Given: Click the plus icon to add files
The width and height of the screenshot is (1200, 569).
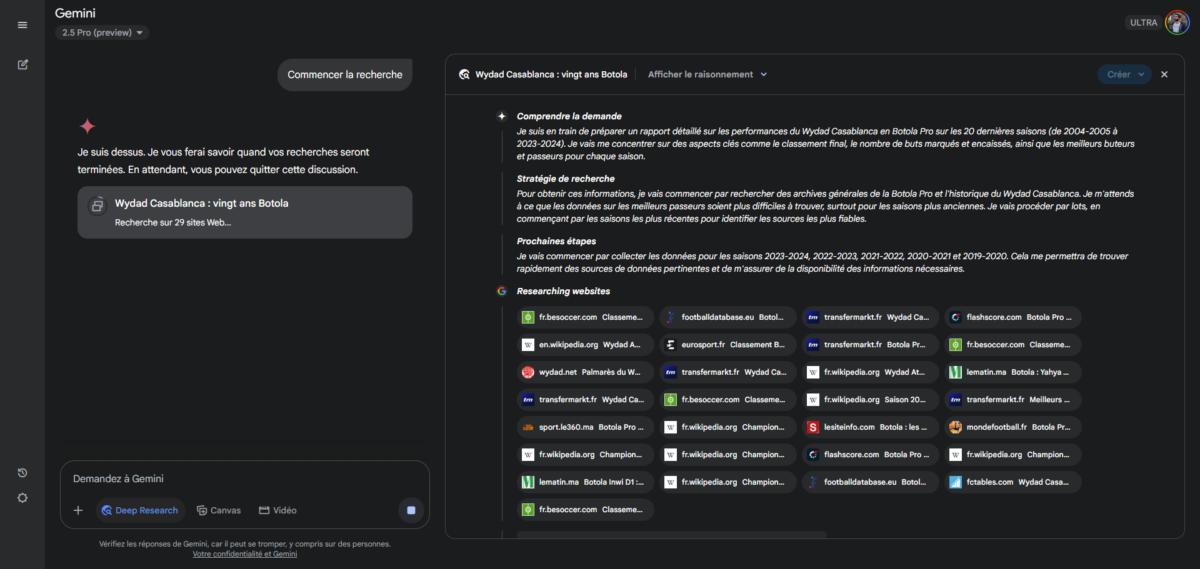Looking at the screenshot, I should point(78,510).
